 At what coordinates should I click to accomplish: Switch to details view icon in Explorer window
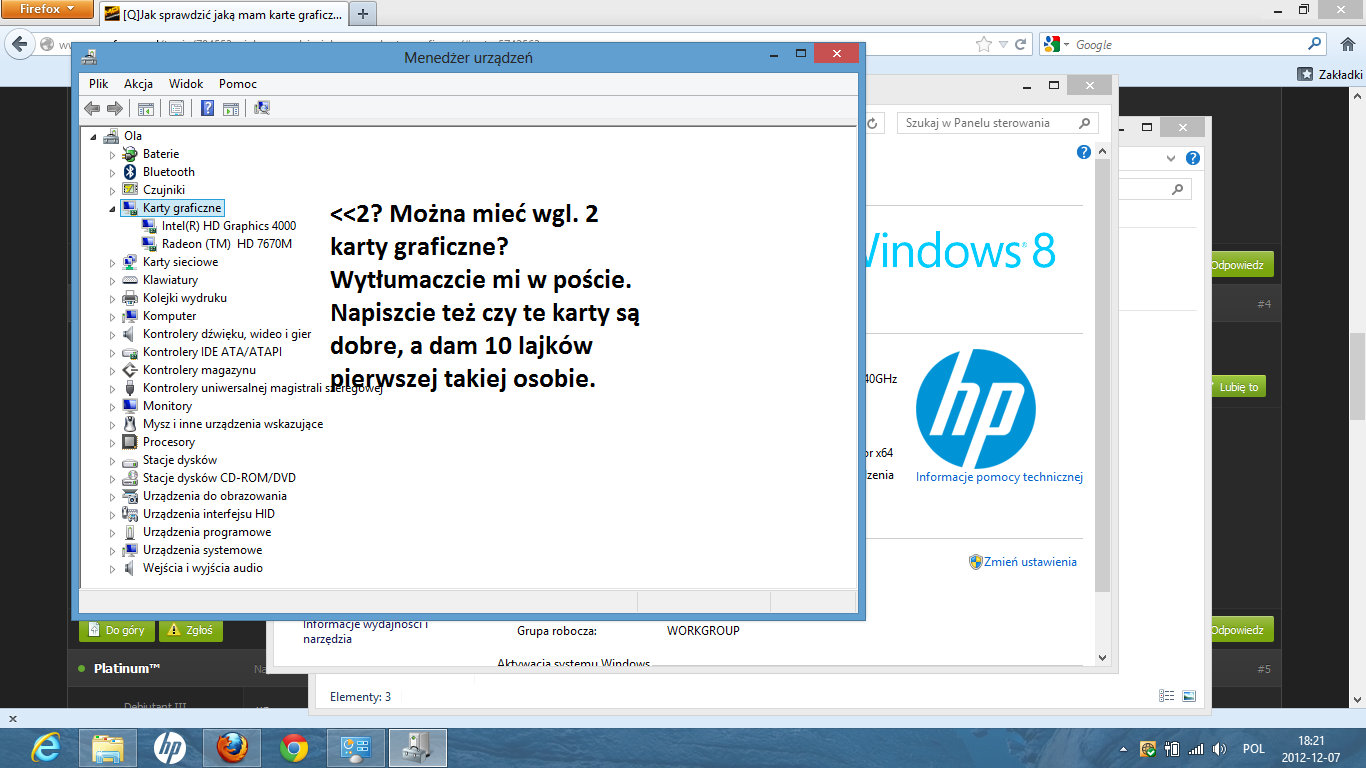(x=1167, y=696)
